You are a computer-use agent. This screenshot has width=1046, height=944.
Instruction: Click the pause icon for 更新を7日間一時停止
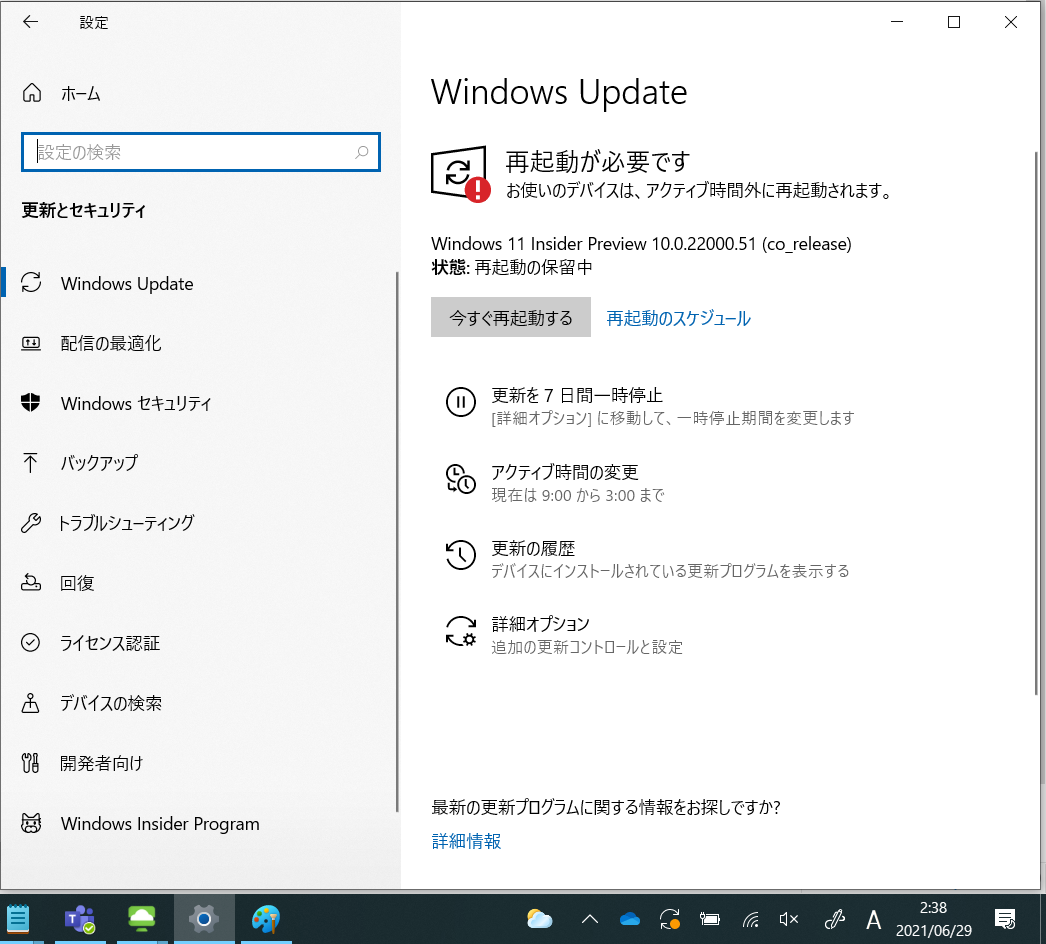(460, 402)
